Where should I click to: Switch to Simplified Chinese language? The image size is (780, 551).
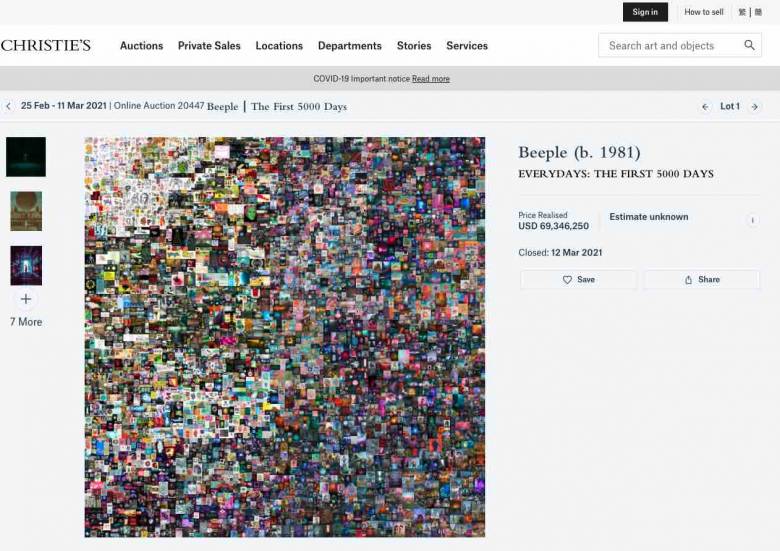[758, 12]
